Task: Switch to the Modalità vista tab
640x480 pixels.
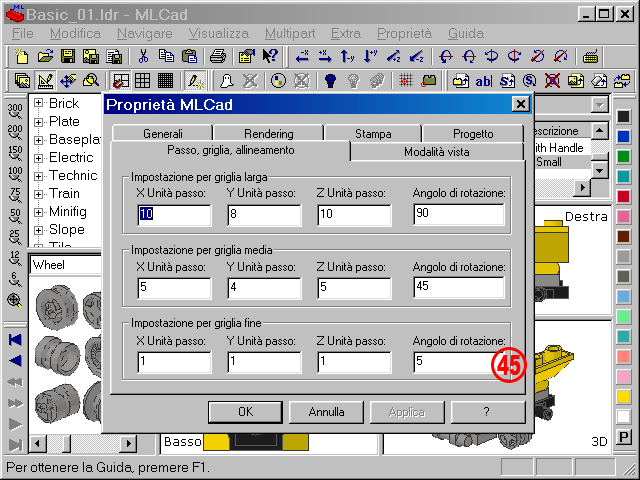Action: [x=437, y=152]
